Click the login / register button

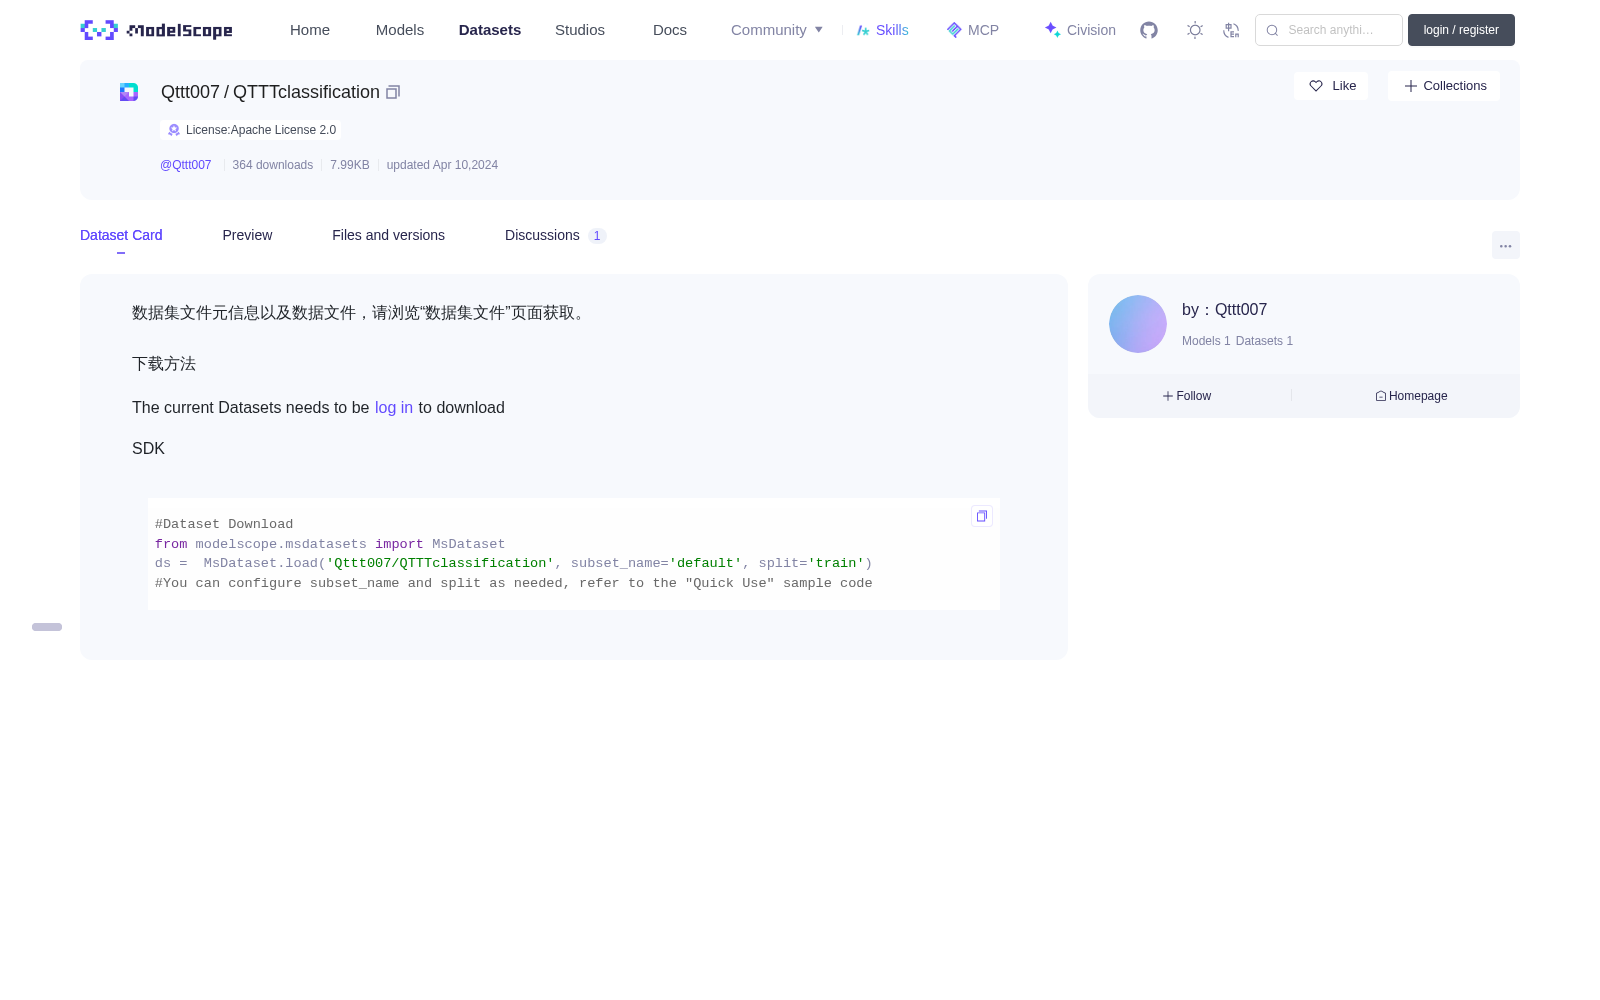(1461, 30)
